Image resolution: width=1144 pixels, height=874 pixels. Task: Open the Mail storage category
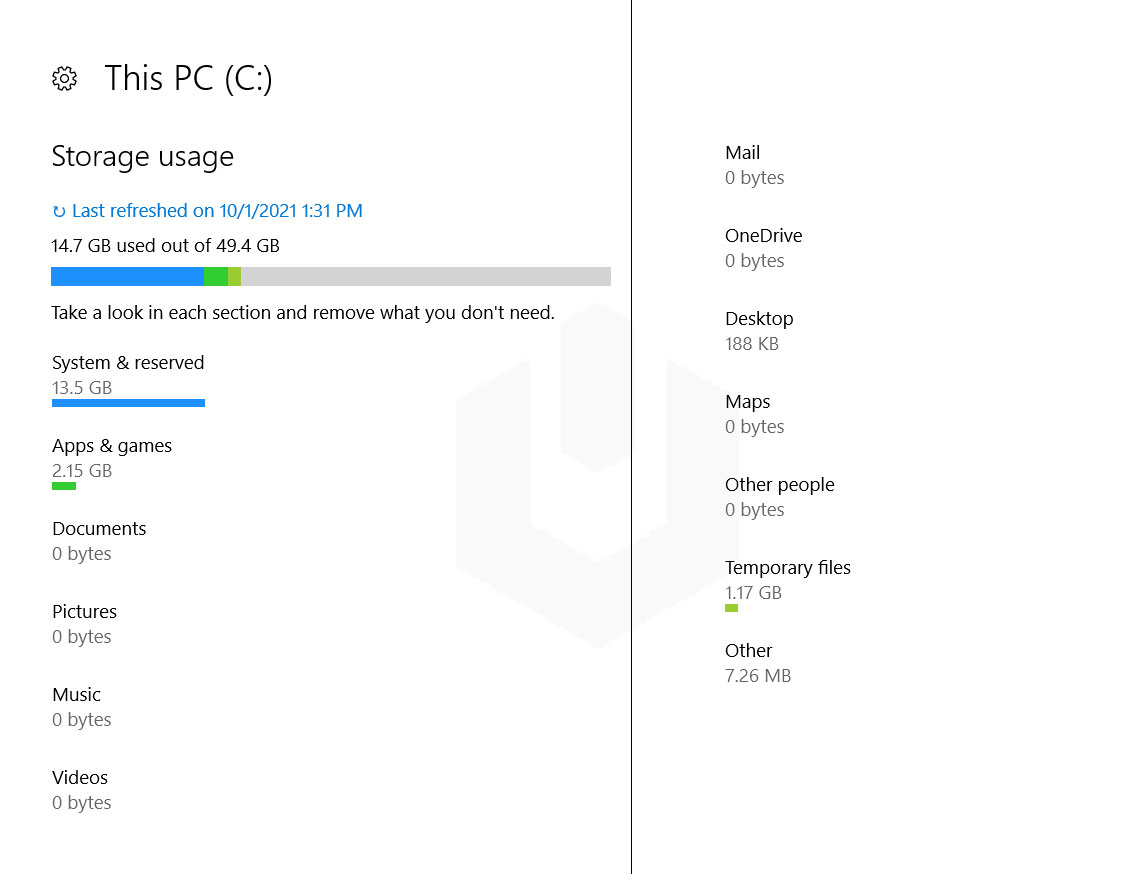tap(742, 152)
